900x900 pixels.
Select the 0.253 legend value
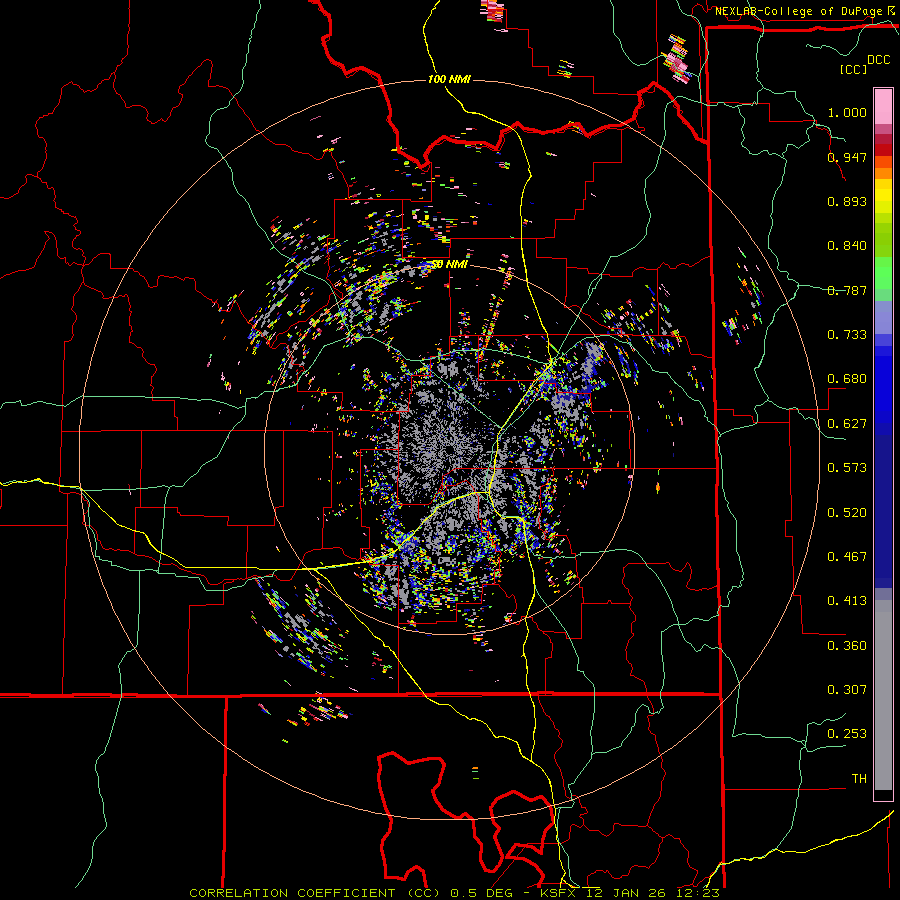847,734
